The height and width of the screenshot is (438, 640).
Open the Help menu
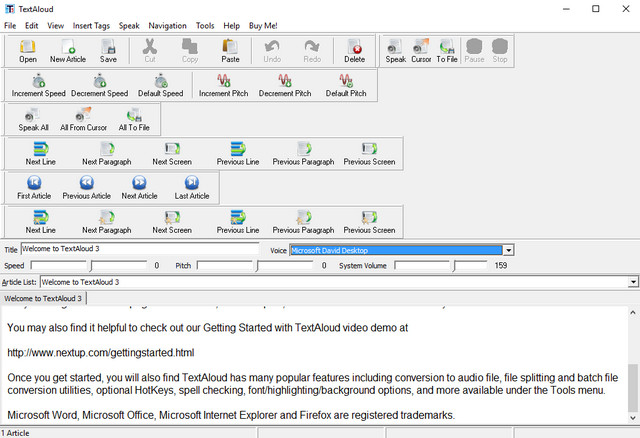tap(231, 25)
